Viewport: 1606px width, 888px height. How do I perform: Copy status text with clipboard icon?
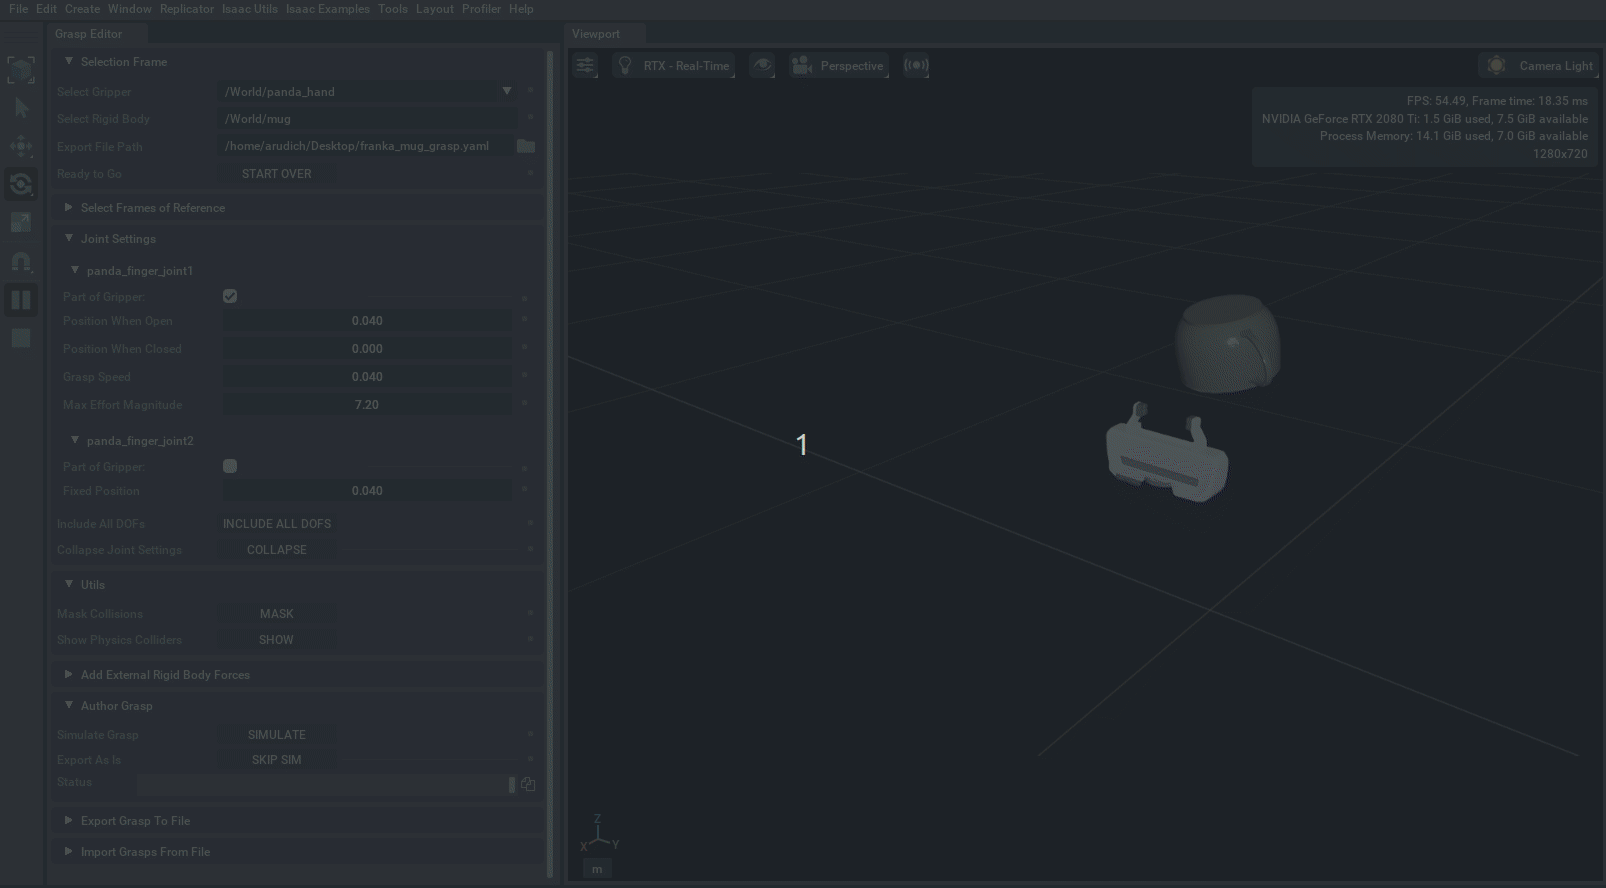pos(528,785)
